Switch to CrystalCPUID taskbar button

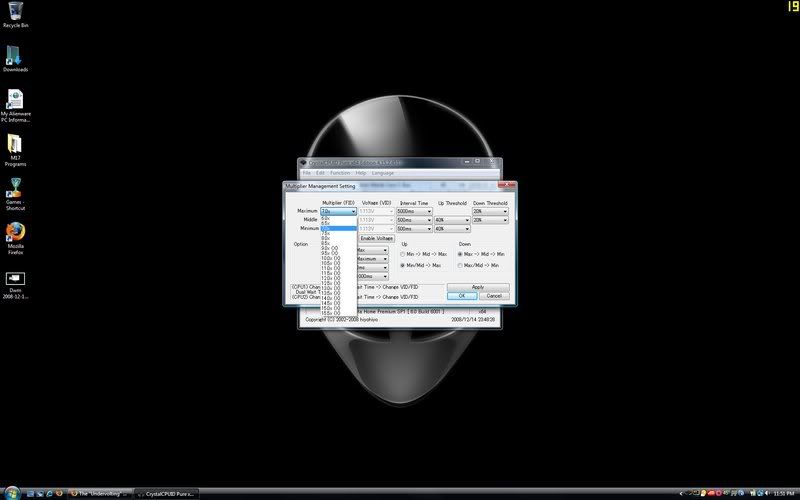click(166, 494)
